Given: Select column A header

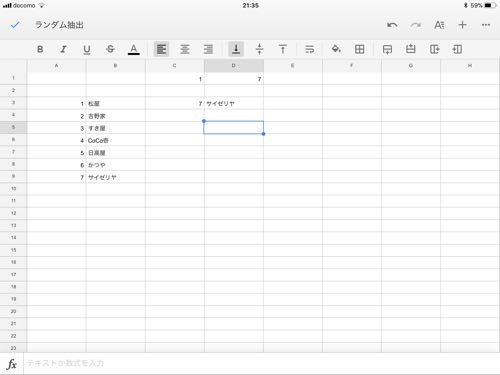Looking at the screenshot, I should [x=56, y=66].
